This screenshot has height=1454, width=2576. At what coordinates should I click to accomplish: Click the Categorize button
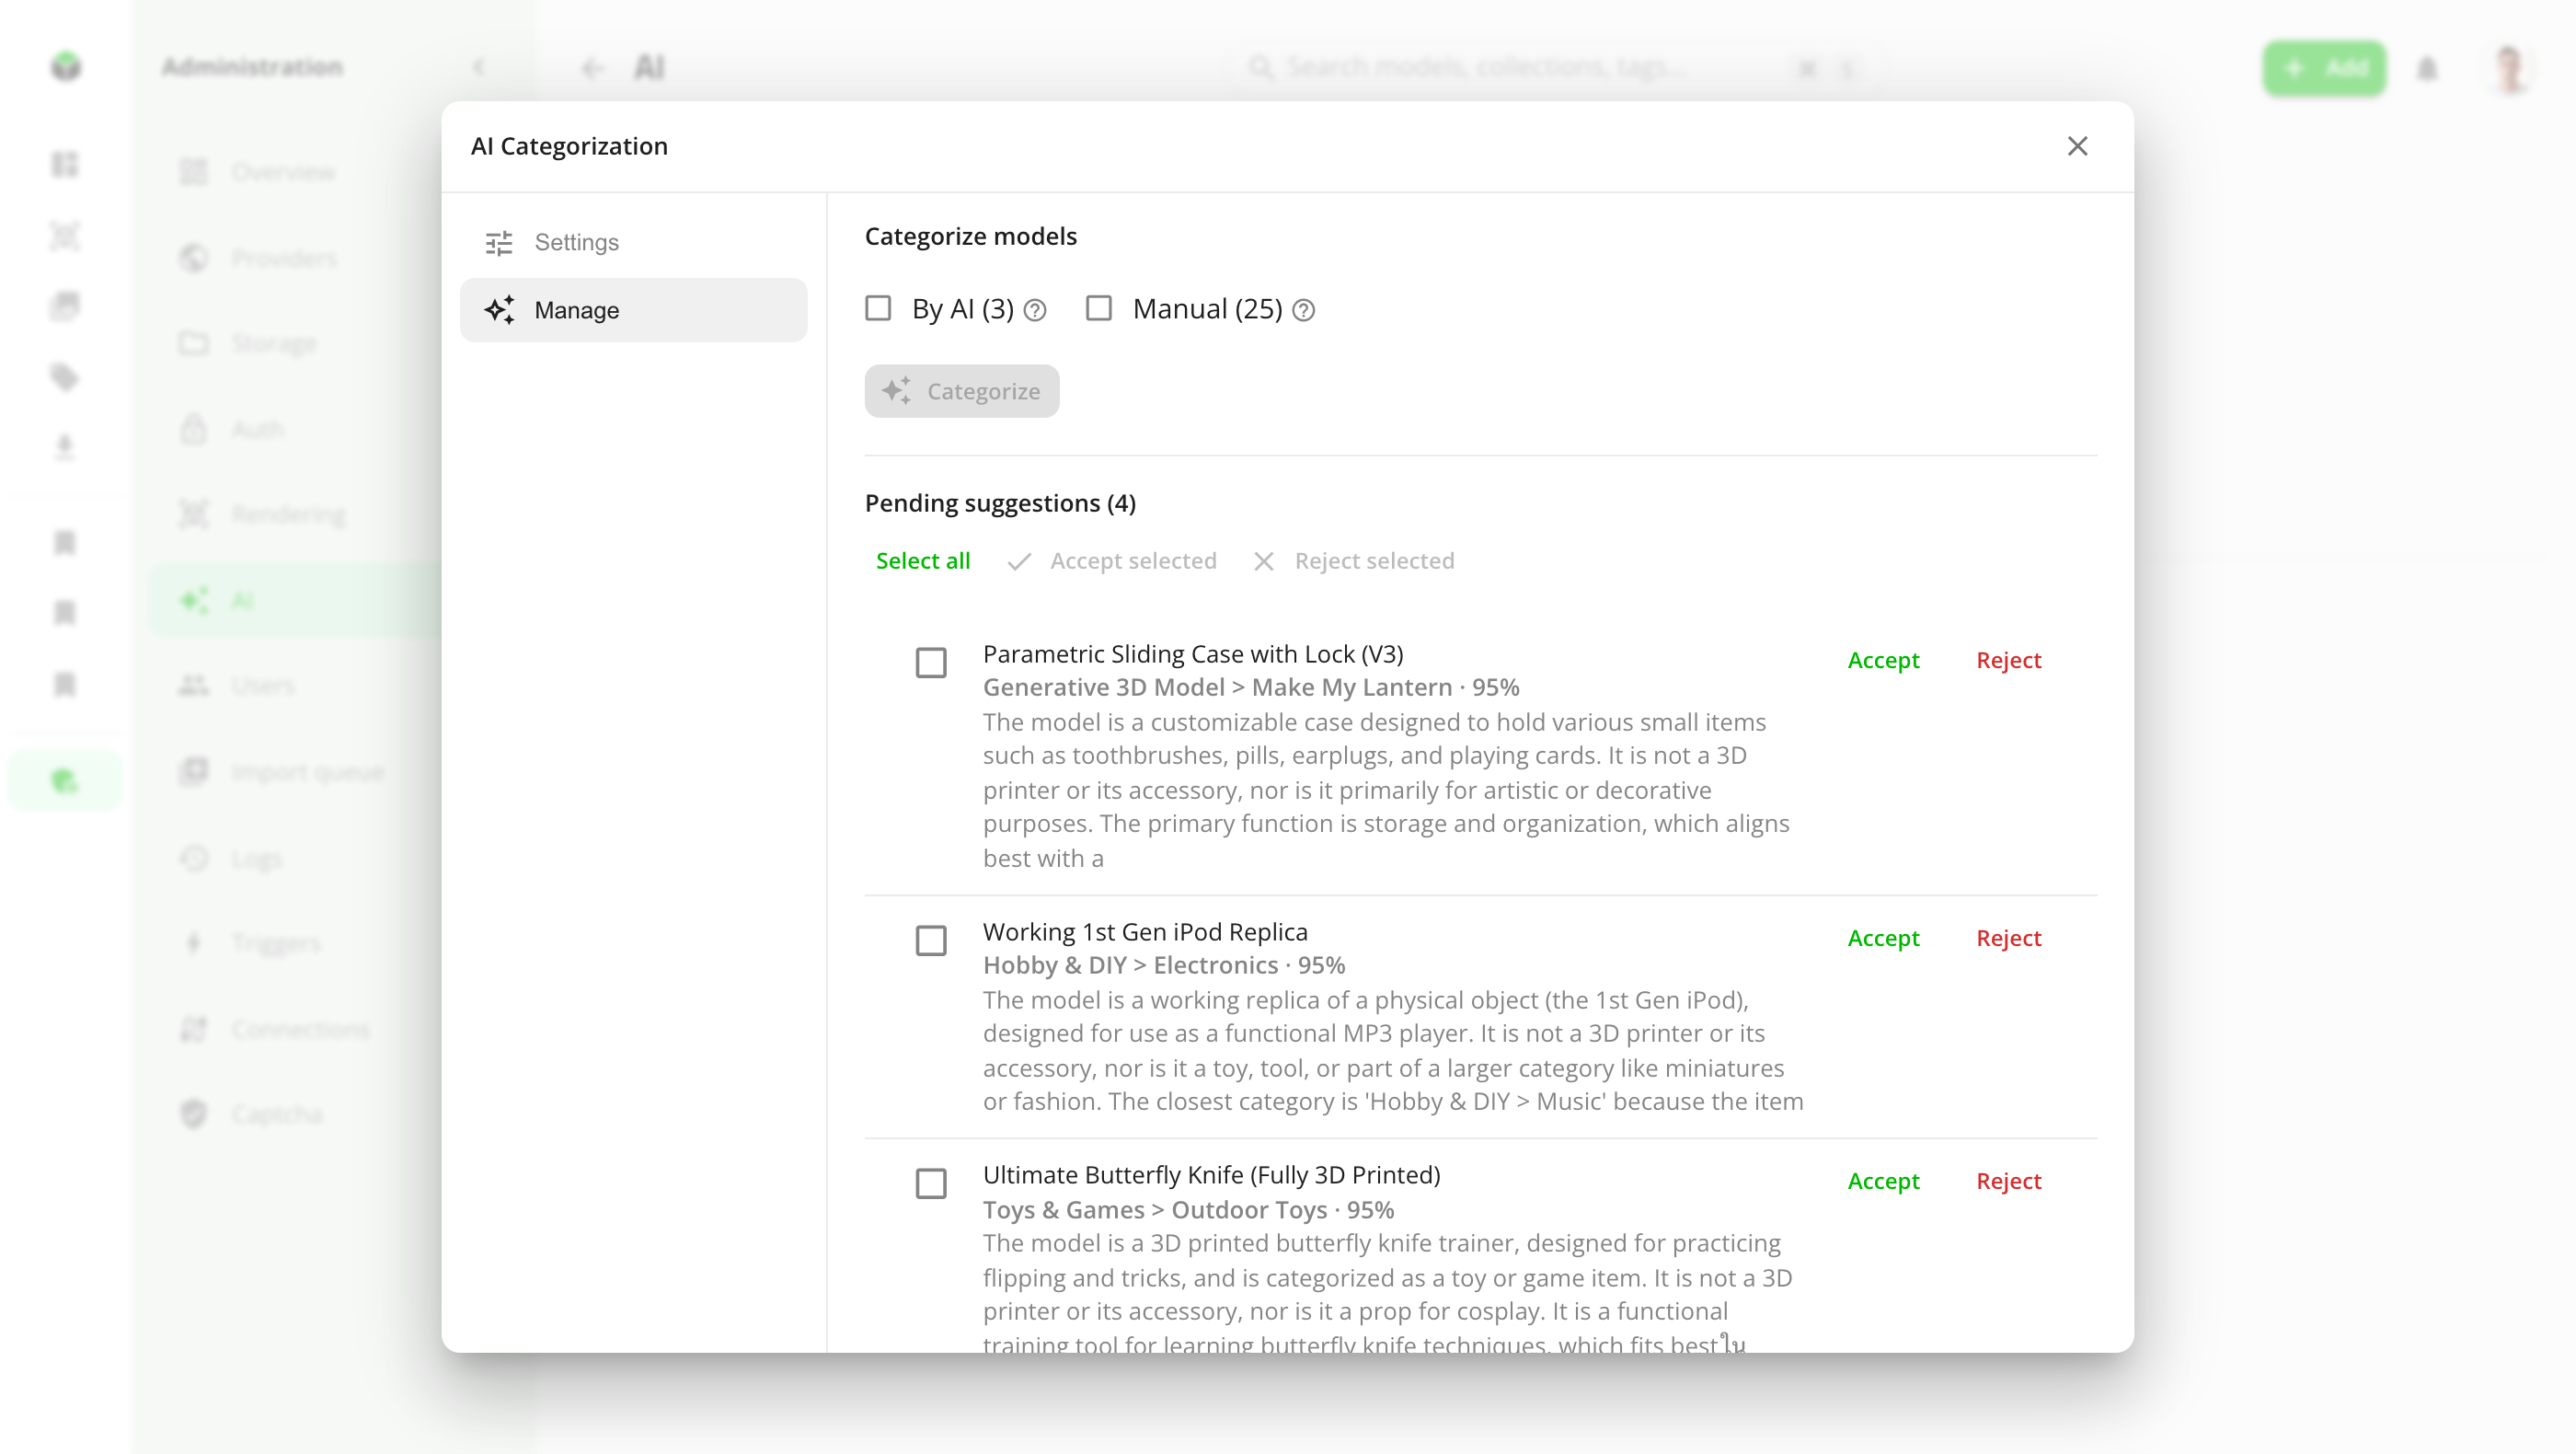pyautogui.click(x=961, y=391)
